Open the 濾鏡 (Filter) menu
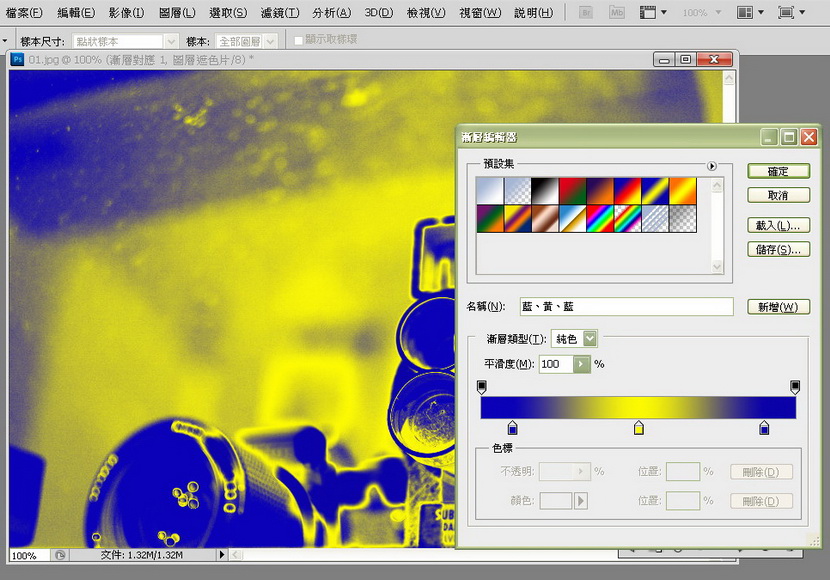Viewport: 830px width, 580px height. 279,13
